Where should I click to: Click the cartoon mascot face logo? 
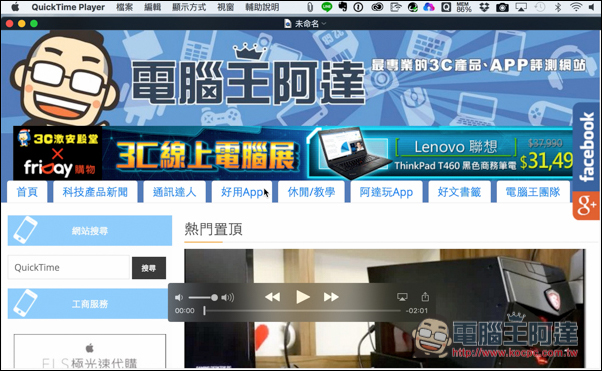64,79
